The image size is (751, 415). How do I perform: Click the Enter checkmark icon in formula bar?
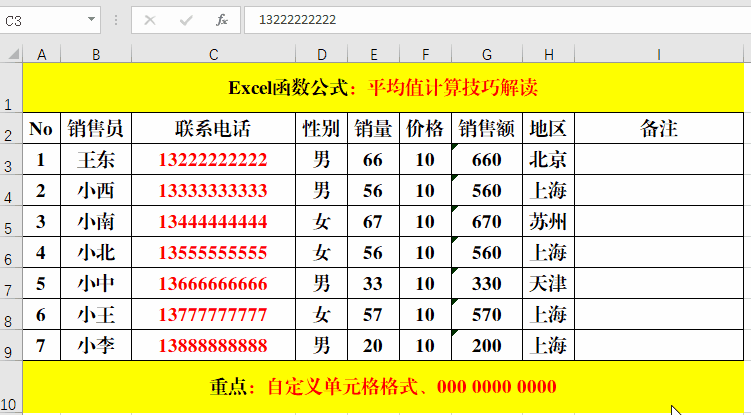(186, 20)
